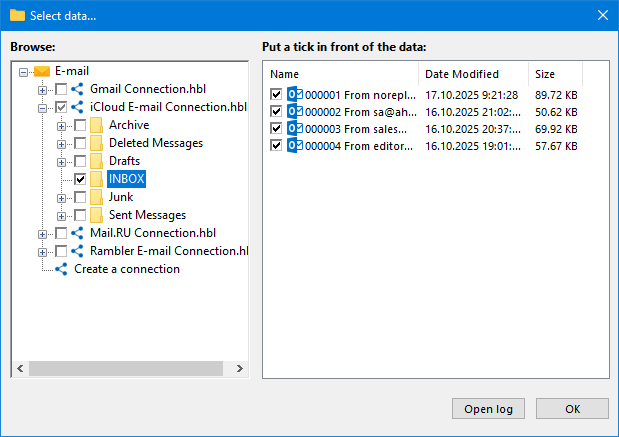The width and height of the screenshot is (619, 437).
Task: Click the Junk folder icon
Action: tap(96, 197)
